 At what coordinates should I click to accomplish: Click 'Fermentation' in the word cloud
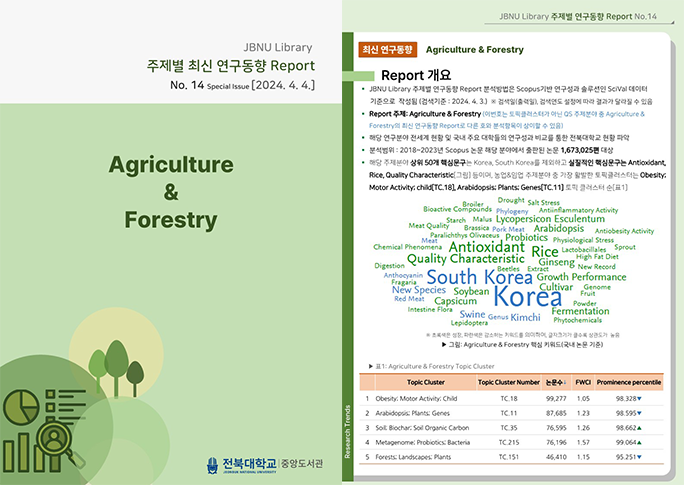(x=580, y=311)
